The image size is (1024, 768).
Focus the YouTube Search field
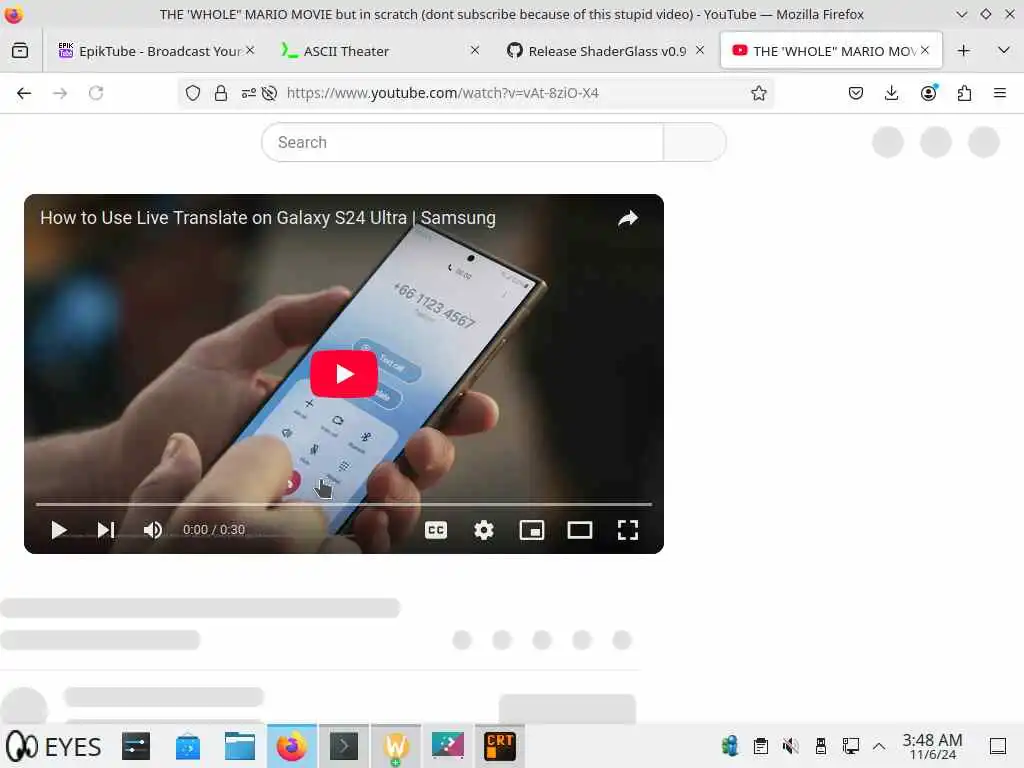(x=462, y=142)
